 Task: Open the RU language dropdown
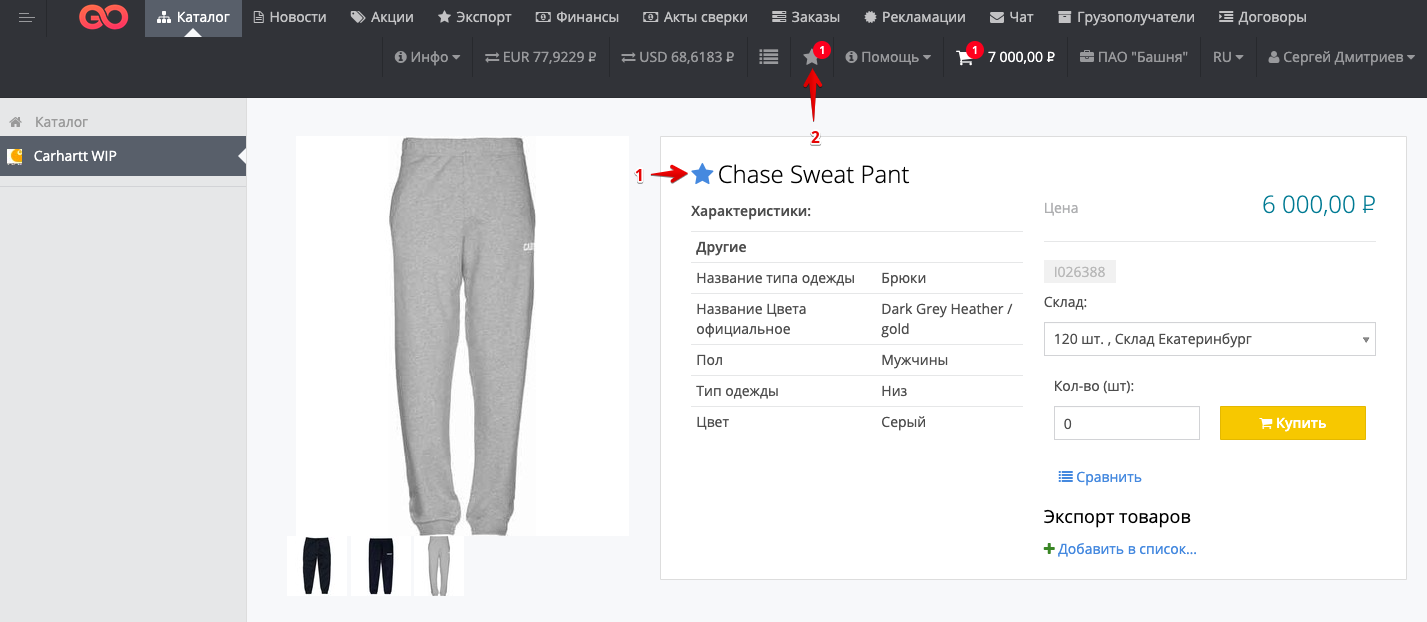(1227, 57)
